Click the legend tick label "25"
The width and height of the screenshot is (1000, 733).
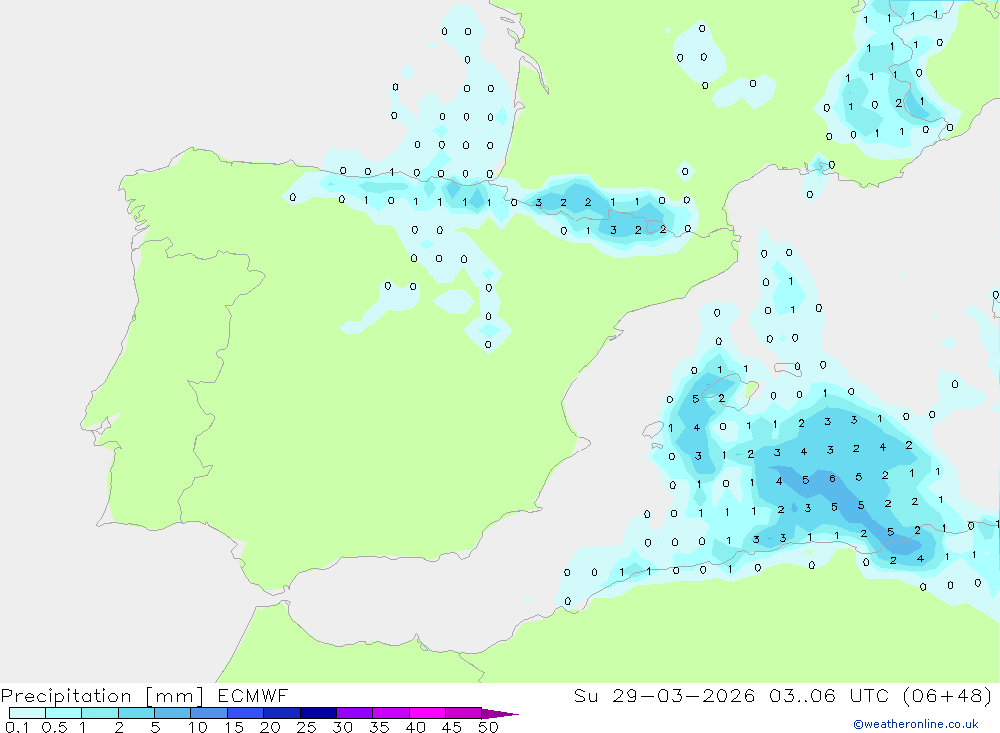pos(307,727)
